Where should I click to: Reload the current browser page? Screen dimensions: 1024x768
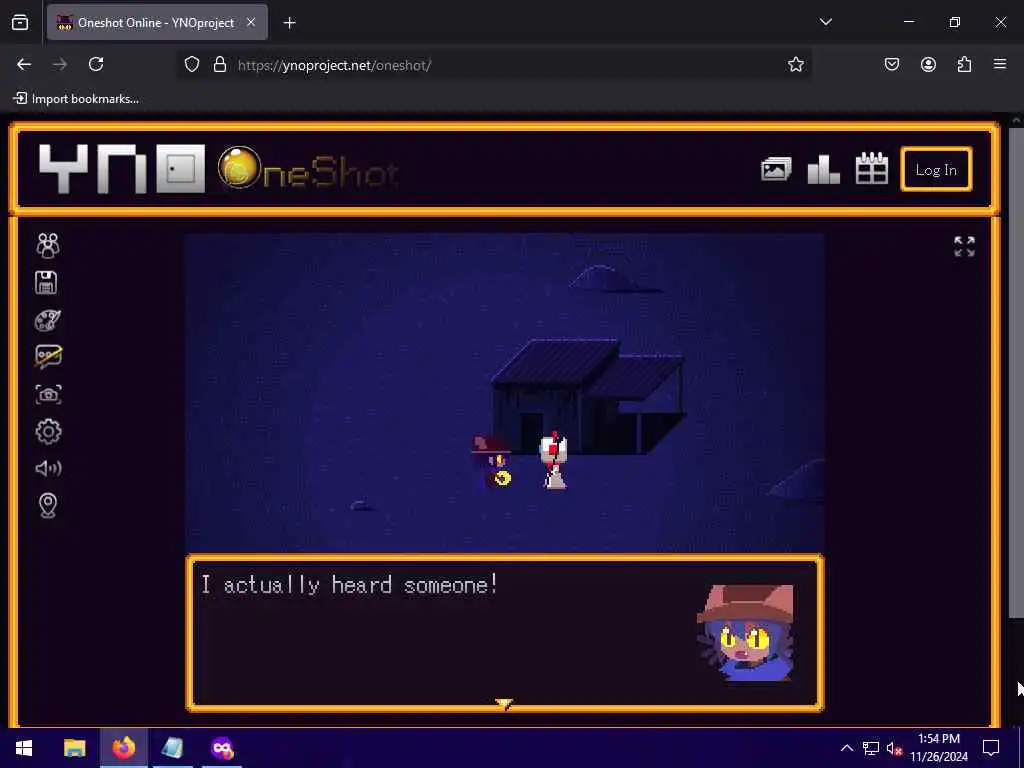pos(96,64)
